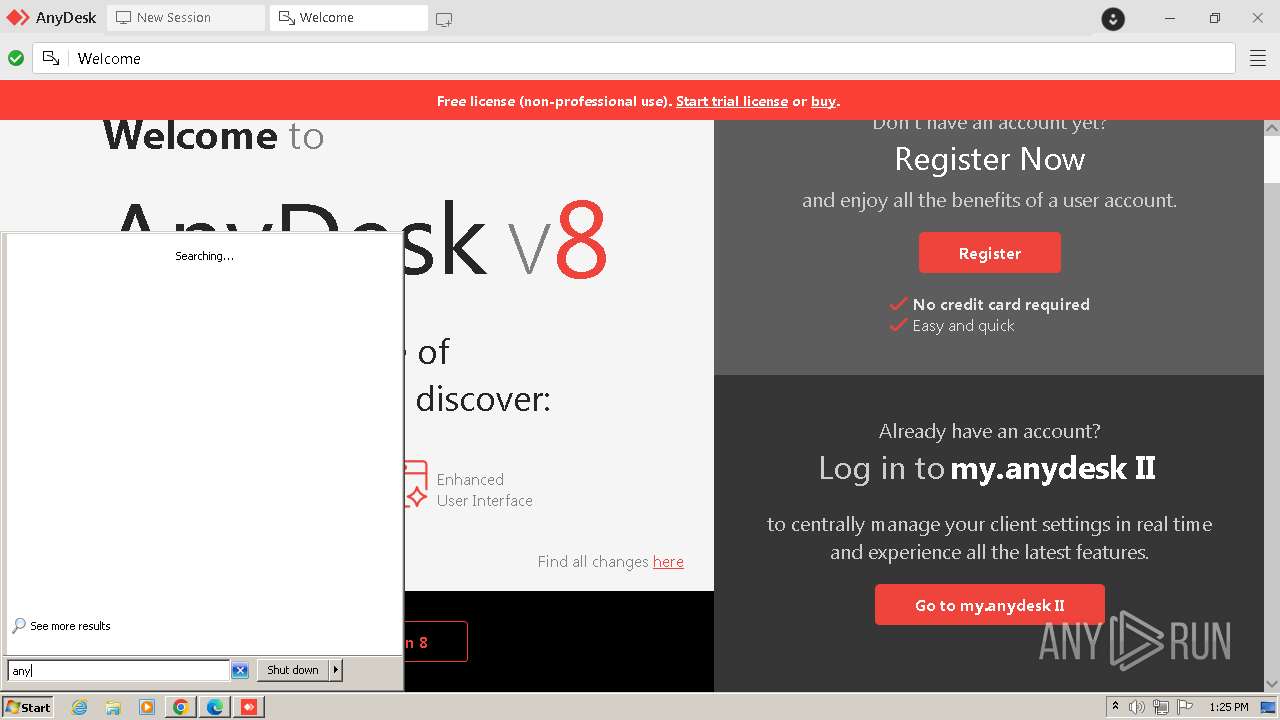Screen dimensions: 1280x720
Task: Click the taskbar clock showing 1:25 PM
Action: pyautogui.click(x=1229, y=707)
